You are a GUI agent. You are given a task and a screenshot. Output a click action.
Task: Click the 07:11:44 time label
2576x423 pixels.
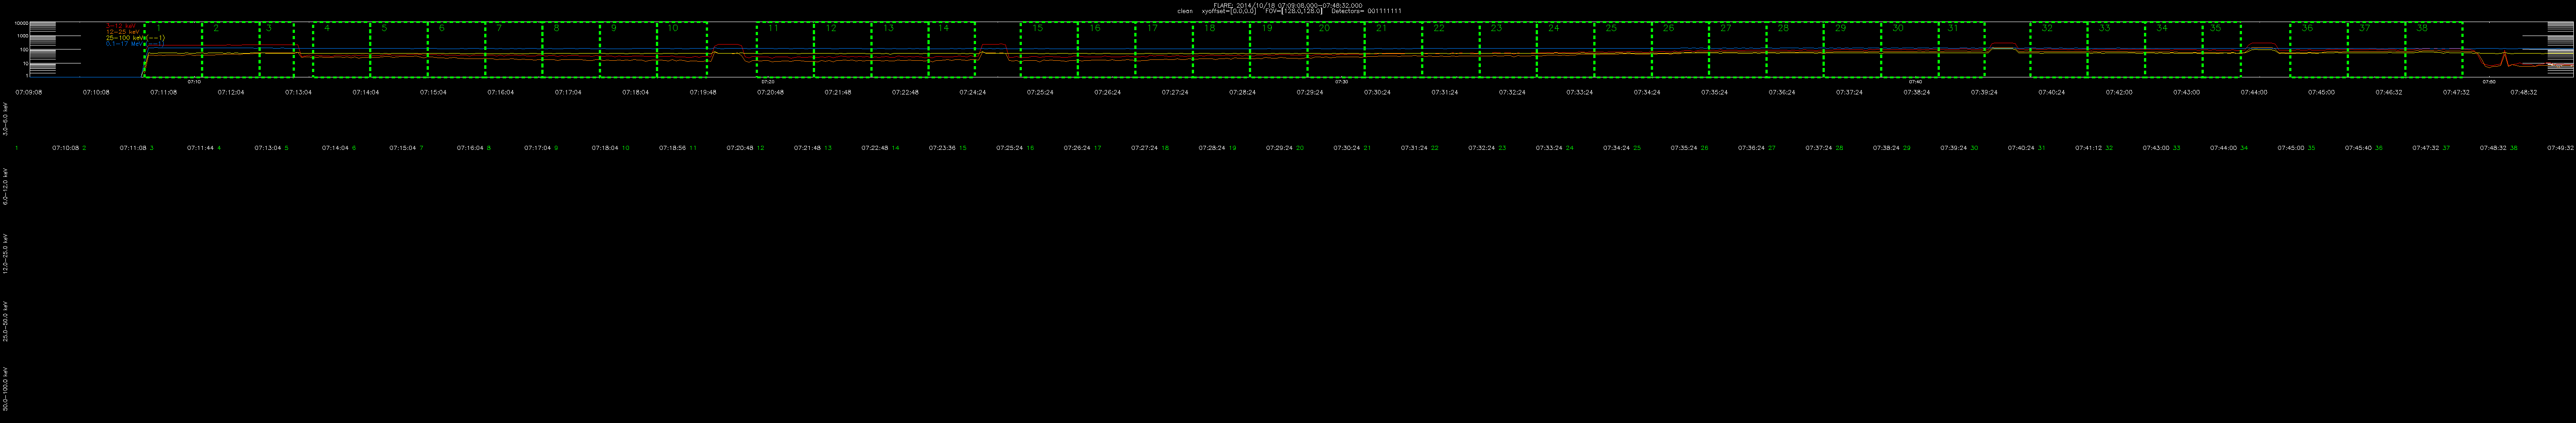[201, 148]
